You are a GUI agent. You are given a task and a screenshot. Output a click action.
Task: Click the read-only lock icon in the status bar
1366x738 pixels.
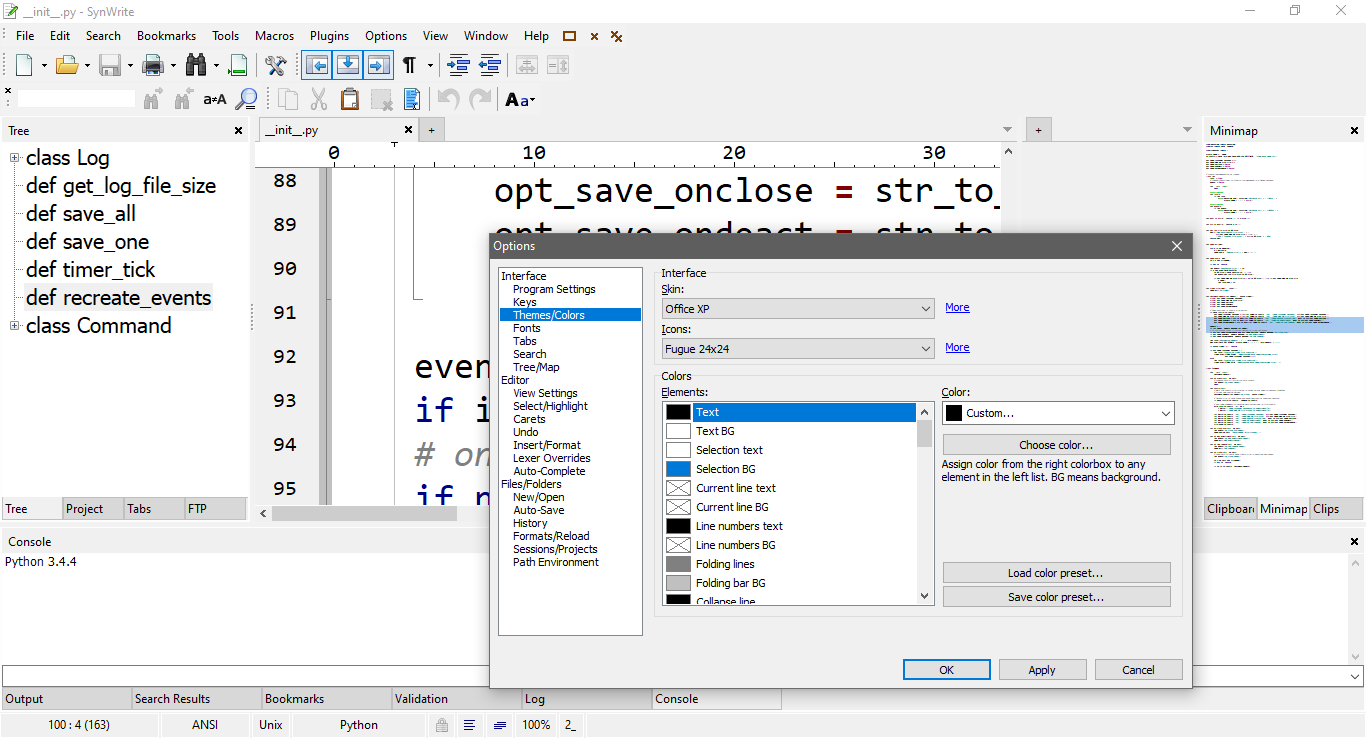441,725
